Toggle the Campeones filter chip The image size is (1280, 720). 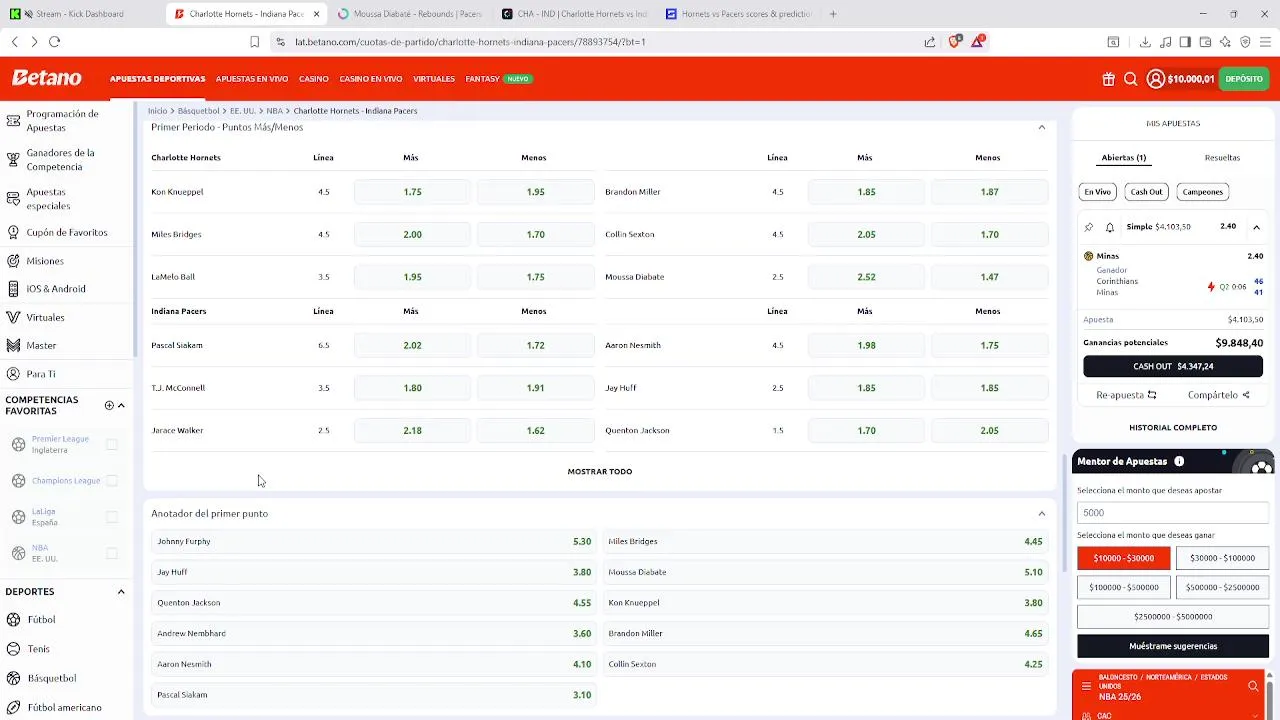click(x=1203, y=192)
